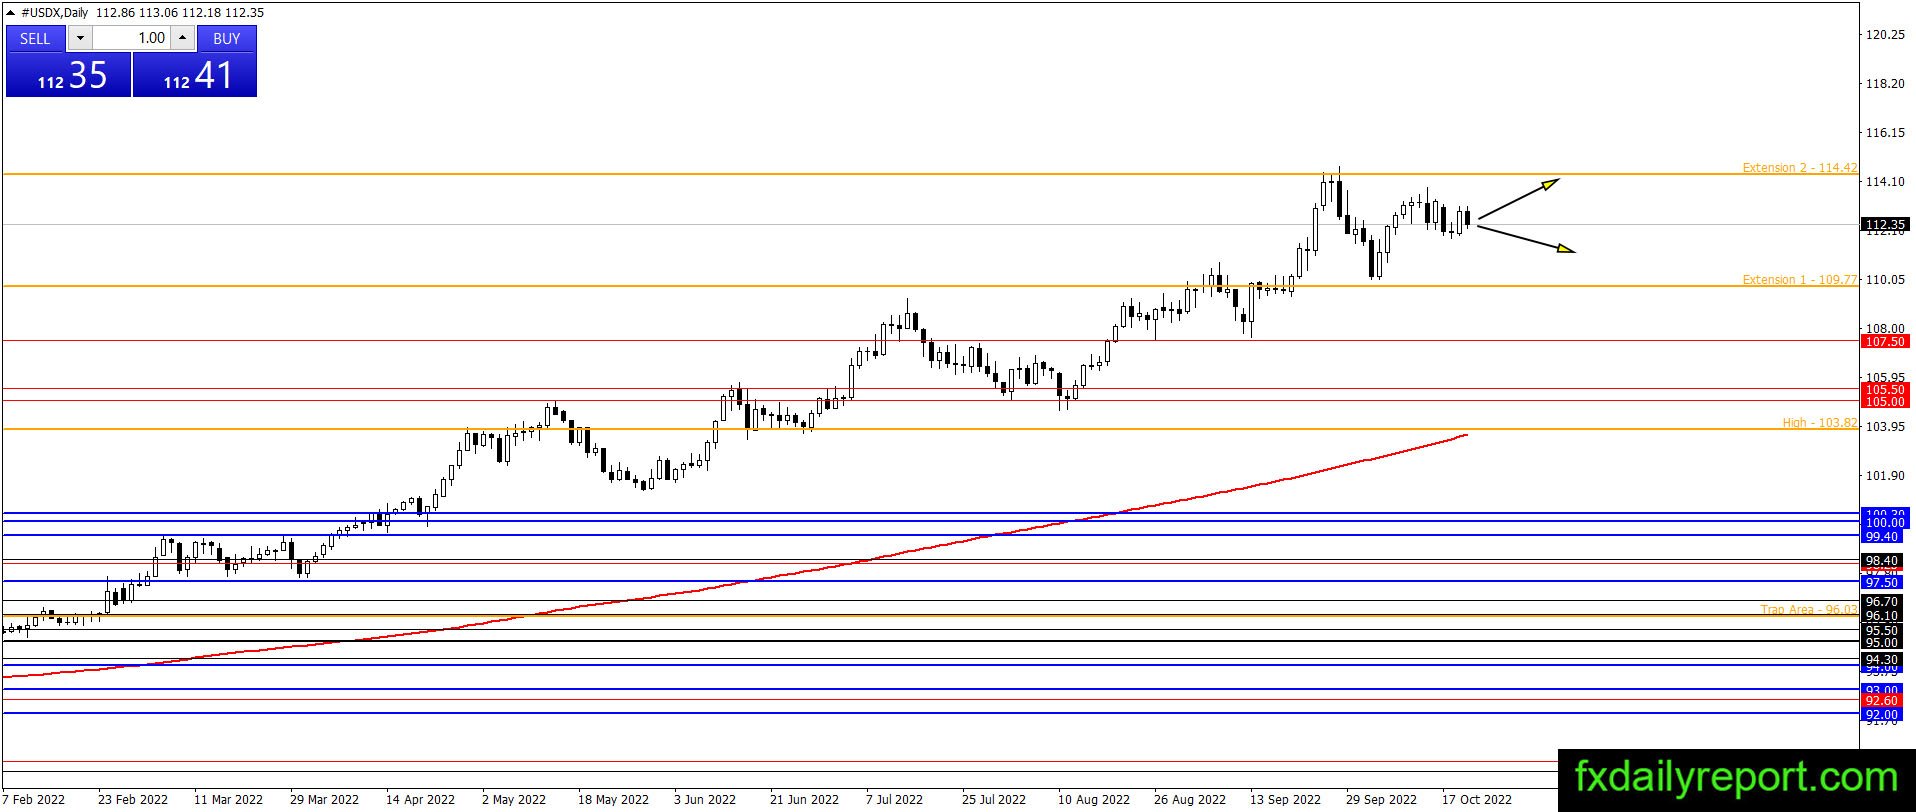1916x812 pixels.
Task: Click the '17 Oct 2022' date on time axis
Action: coord(1477,799)
